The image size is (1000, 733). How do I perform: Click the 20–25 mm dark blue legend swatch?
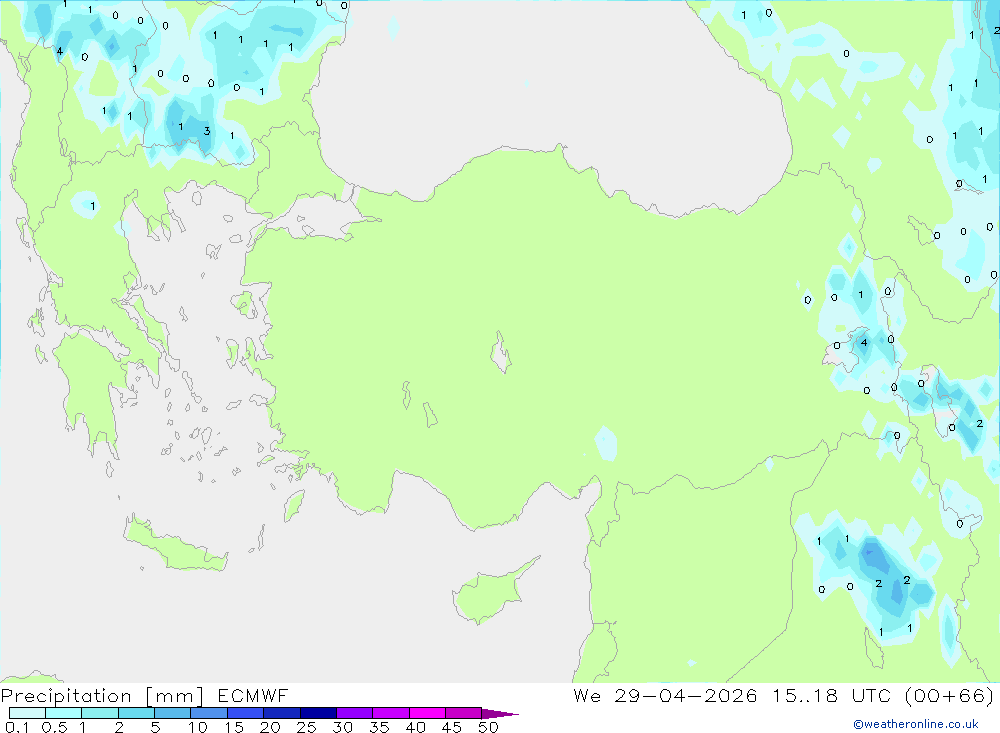pyautogui.click(x=281, y=713)
